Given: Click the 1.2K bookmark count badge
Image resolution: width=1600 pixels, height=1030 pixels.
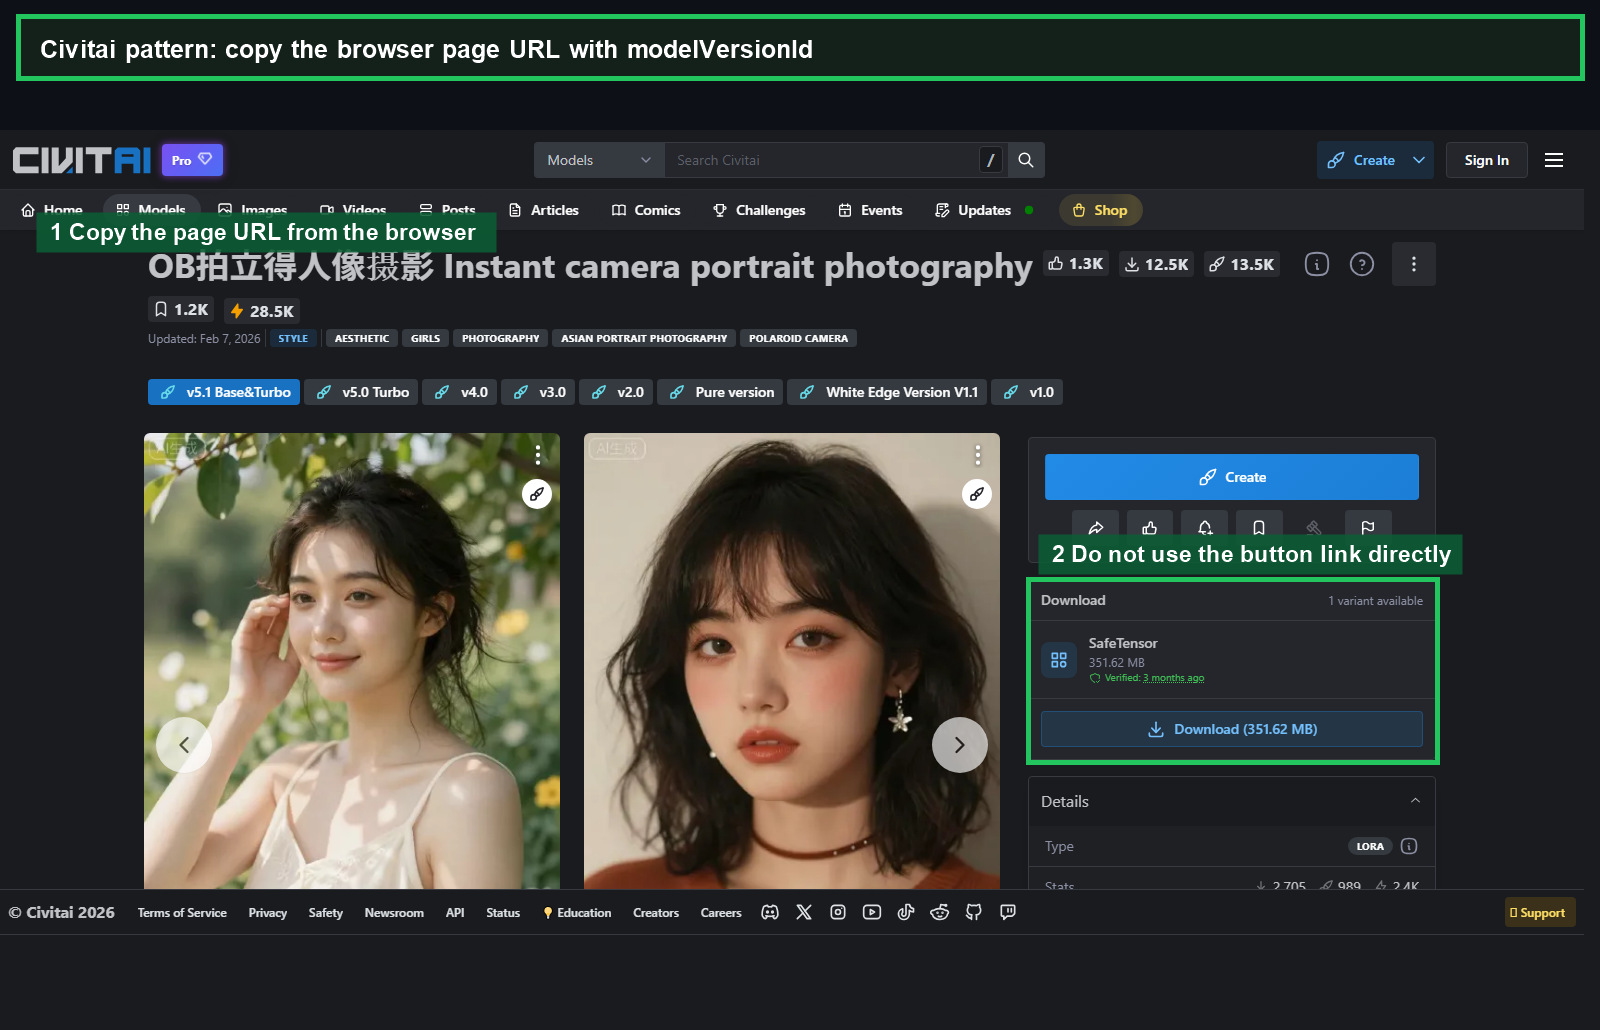Looking at the screenshot, I should (181, 310).
